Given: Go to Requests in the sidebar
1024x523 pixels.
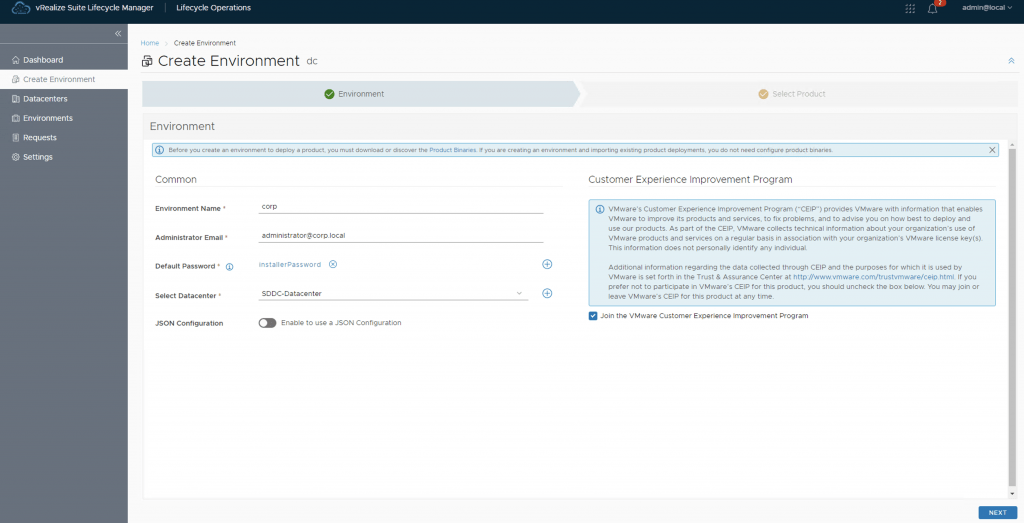Looking at the screenshot, I should click(40, 137).
